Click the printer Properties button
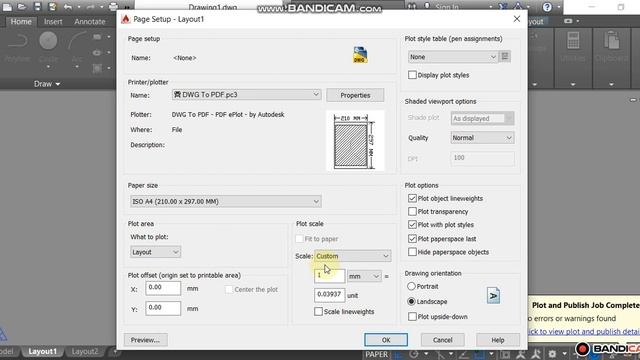The image size is (640, 360). coord(355,95)
